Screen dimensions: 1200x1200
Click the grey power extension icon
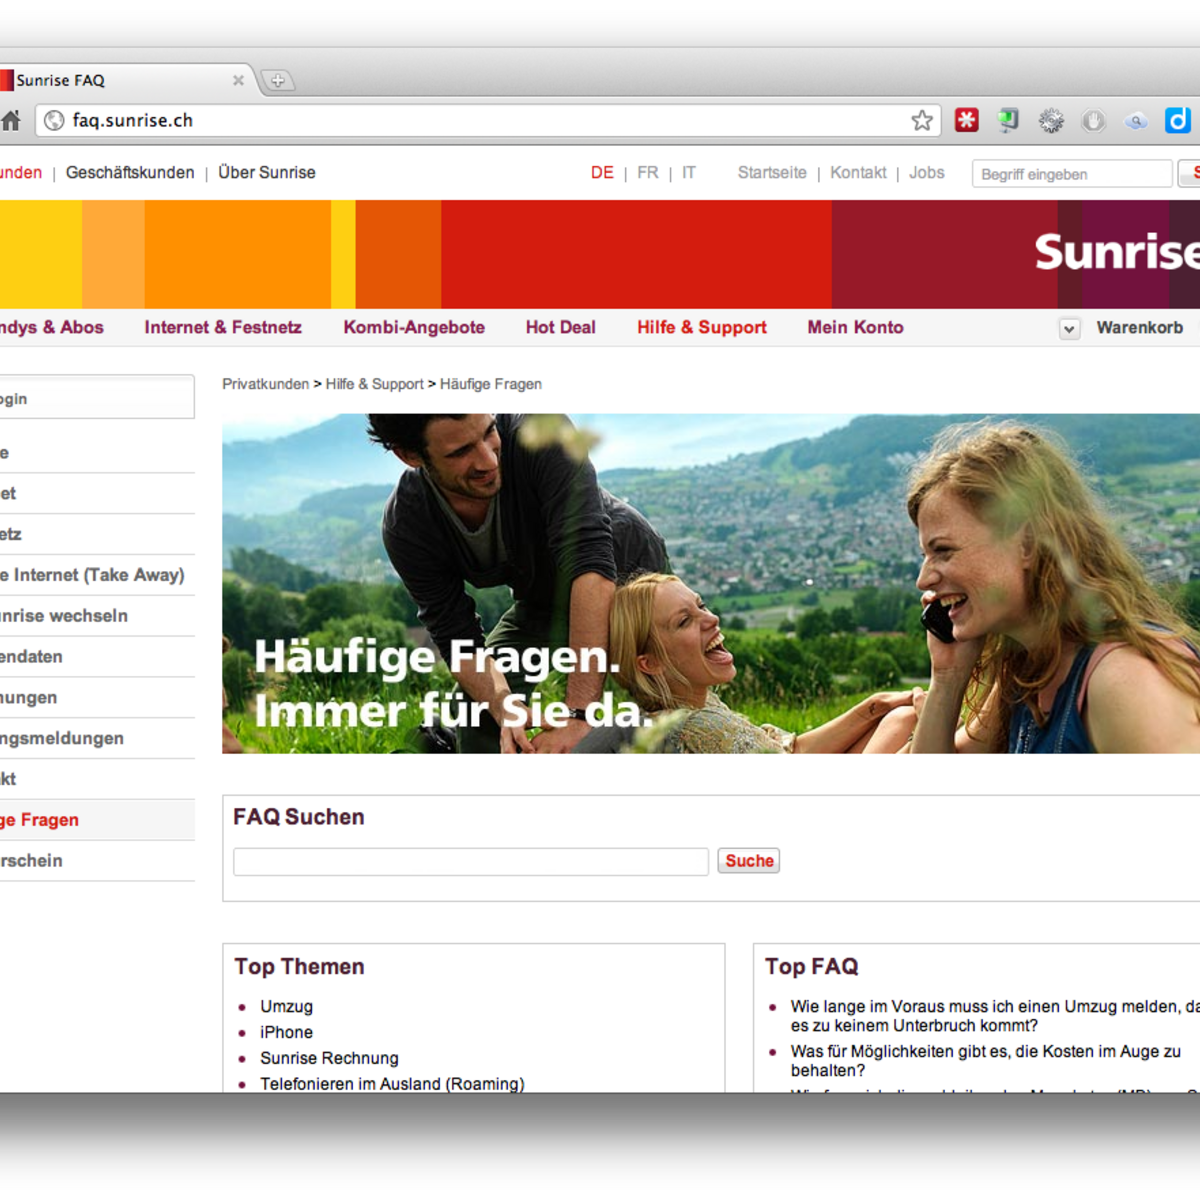pos(1094,121)
